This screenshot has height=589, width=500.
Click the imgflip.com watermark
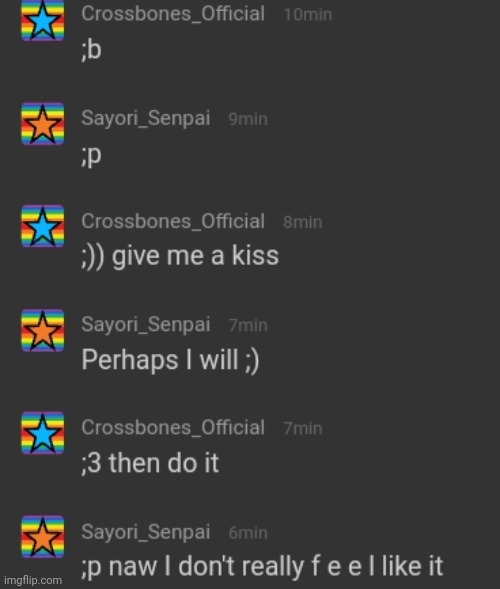point(33,580)
